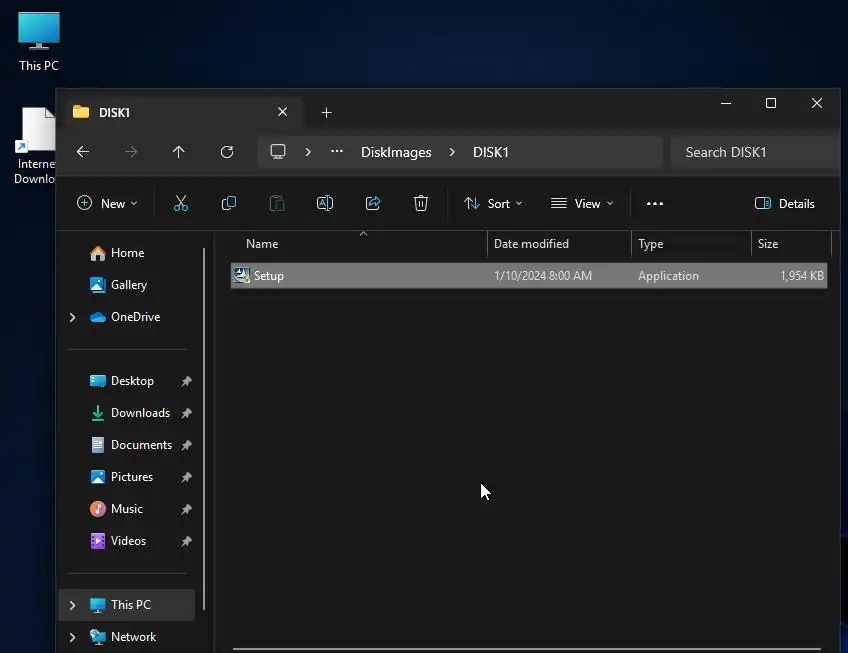Select the Internet Download shortcut on desktop
Screen dimensions: 848x653
pyautogui.click(x=35, y=146)
